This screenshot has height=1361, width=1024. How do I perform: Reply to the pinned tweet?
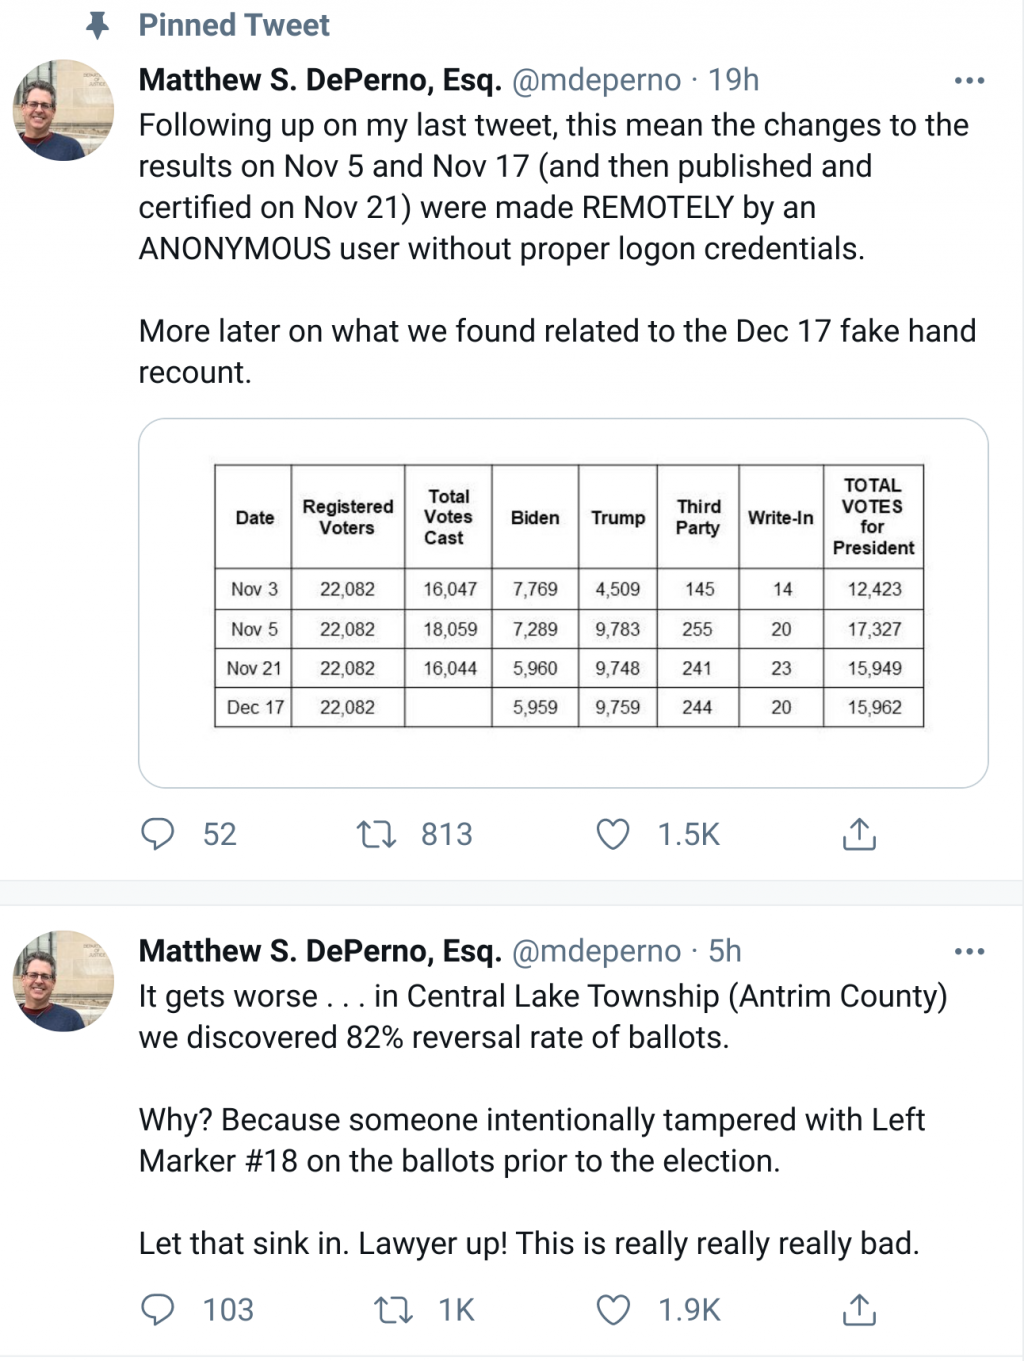tap(158, 834)
